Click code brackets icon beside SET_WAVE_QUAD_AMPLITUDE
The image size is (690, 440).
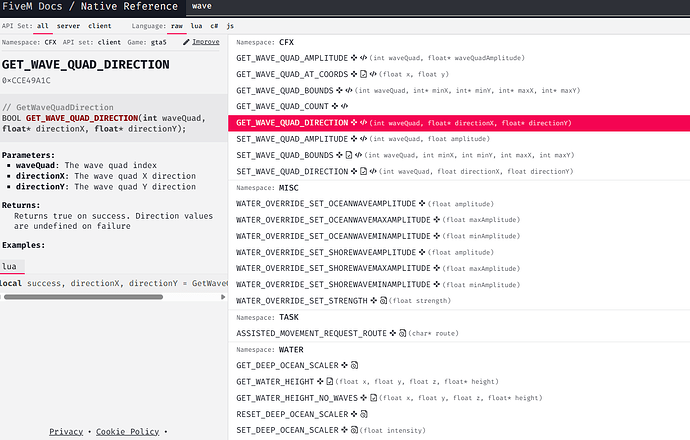pyautogui.click(x=363, y=139)
